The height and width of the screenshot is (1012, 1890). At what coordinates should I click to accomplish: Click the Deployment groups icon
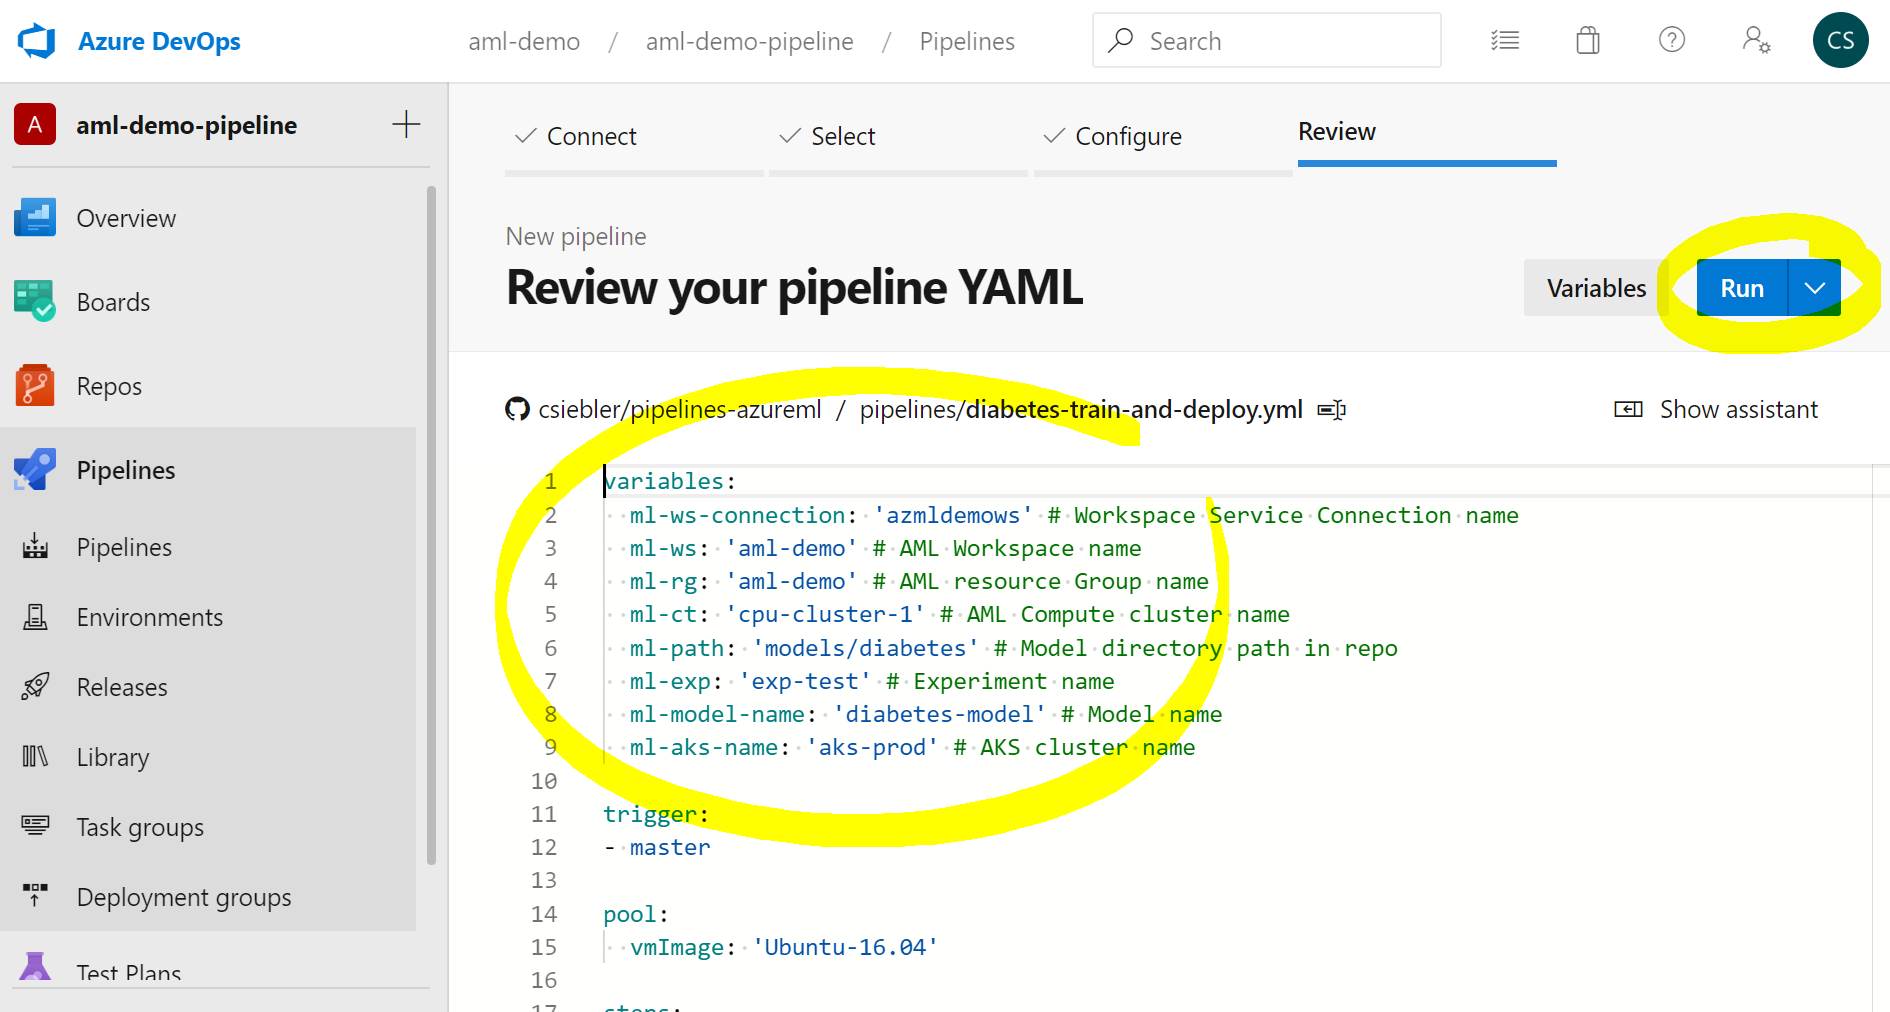coord(35,895)
